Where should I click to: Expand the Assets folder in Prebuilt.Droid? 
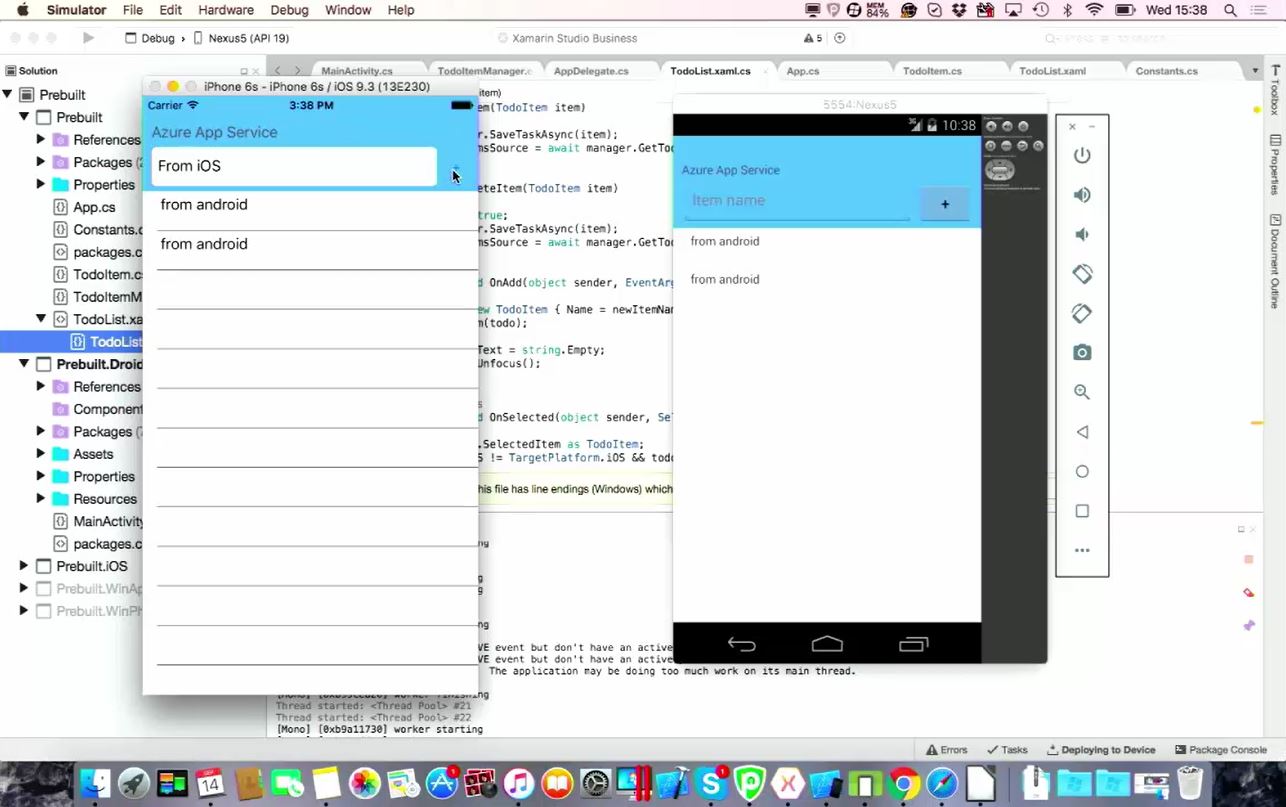coord(41,454)
